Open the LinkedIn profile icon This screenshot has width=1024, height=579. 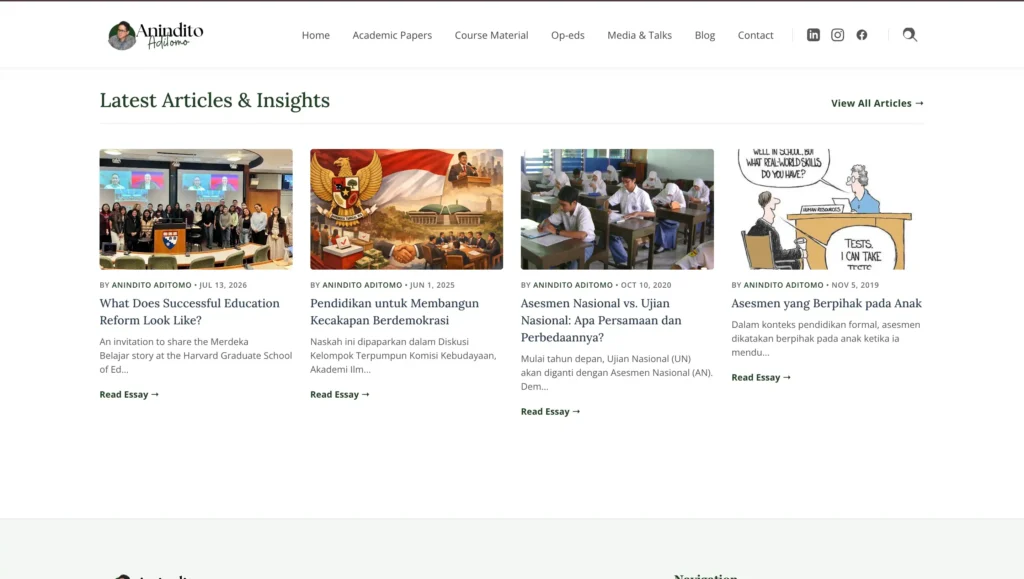click(x=813, y=35)
